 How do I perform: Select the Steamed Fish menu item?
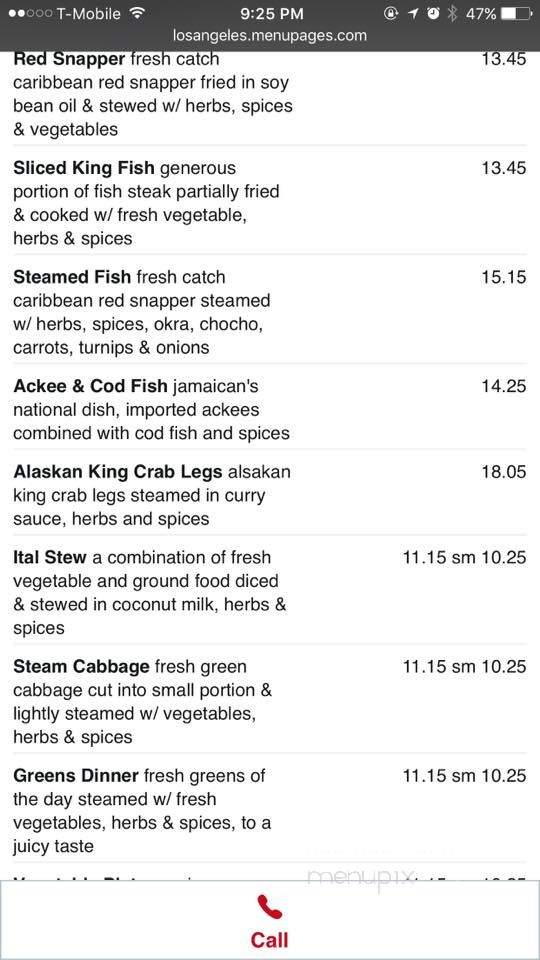tap(269, 312)
